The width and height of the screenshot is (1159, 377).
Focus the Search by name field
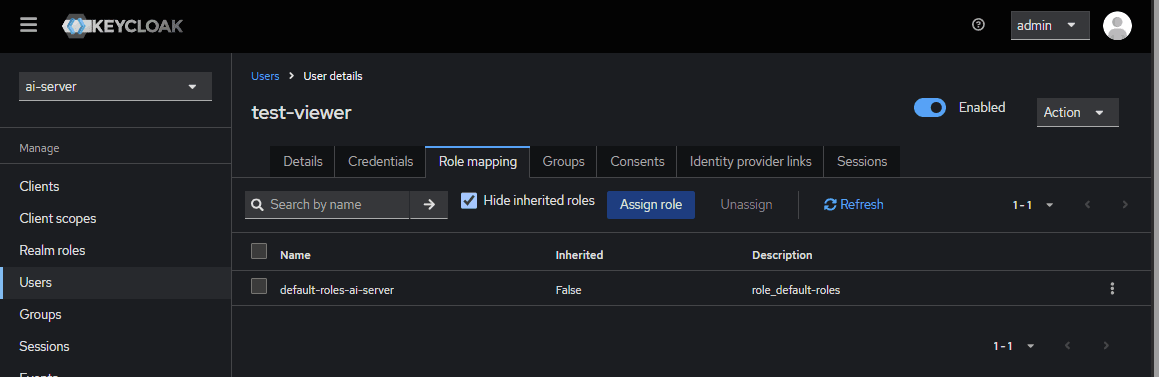(x=327, y=205)
